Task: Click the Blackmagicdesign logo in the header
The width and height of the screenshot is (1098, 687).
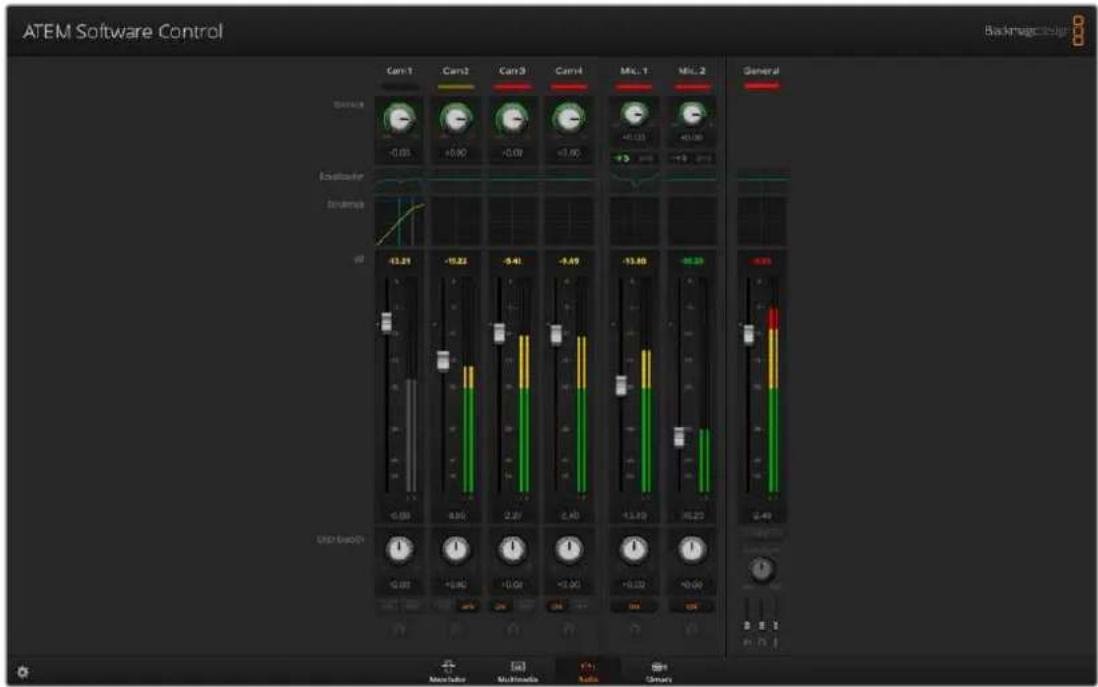Action: point(1034,31)
